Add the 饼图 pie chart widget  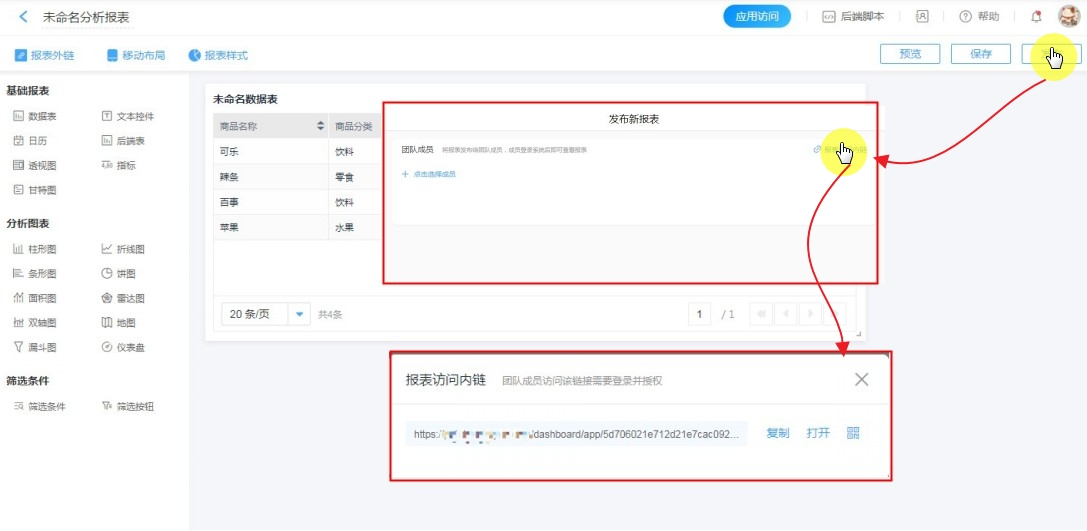tap(122, 274)
